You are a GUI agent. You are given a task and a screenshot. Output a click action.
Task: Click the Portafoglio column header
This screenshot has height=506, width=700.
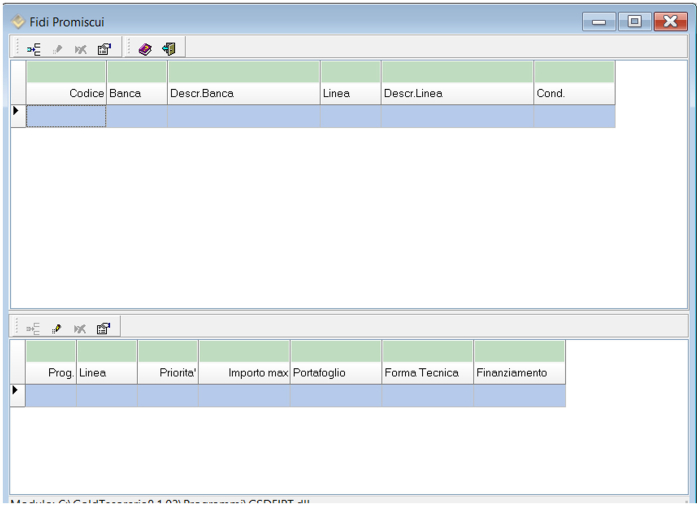335,373
